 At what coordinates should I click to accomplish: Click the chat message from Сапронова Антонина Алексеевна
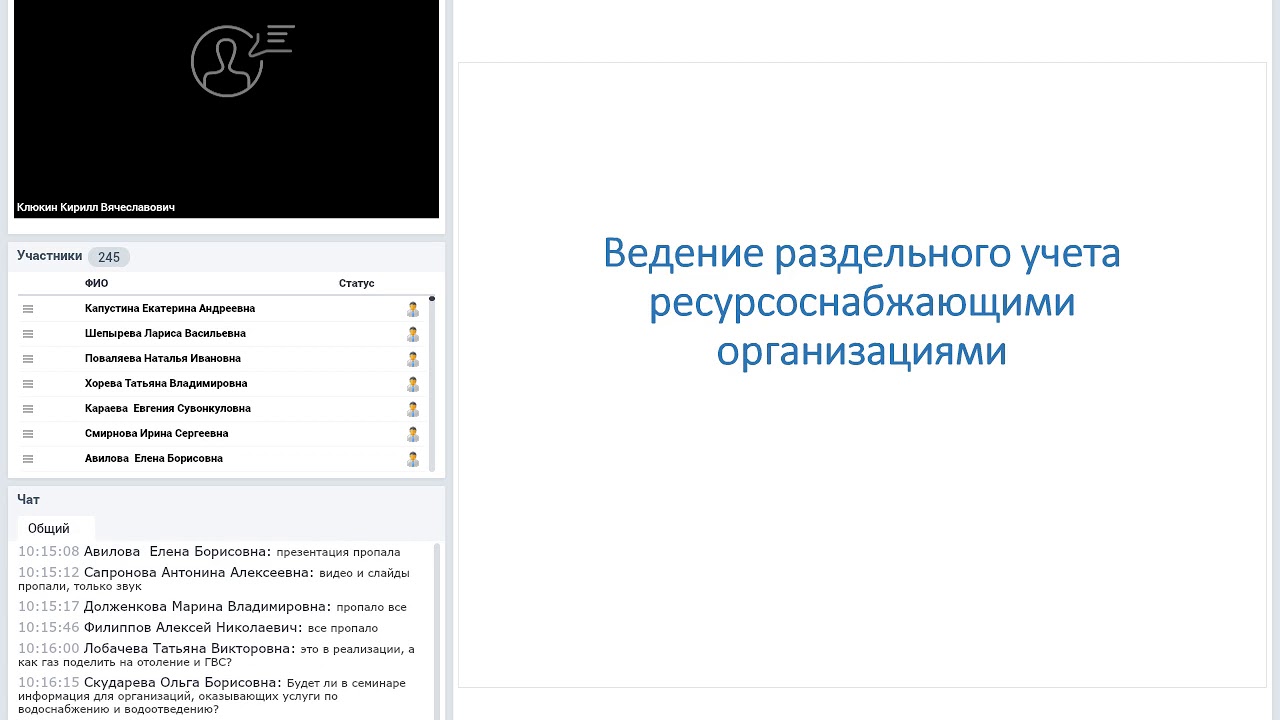(214, 579)
